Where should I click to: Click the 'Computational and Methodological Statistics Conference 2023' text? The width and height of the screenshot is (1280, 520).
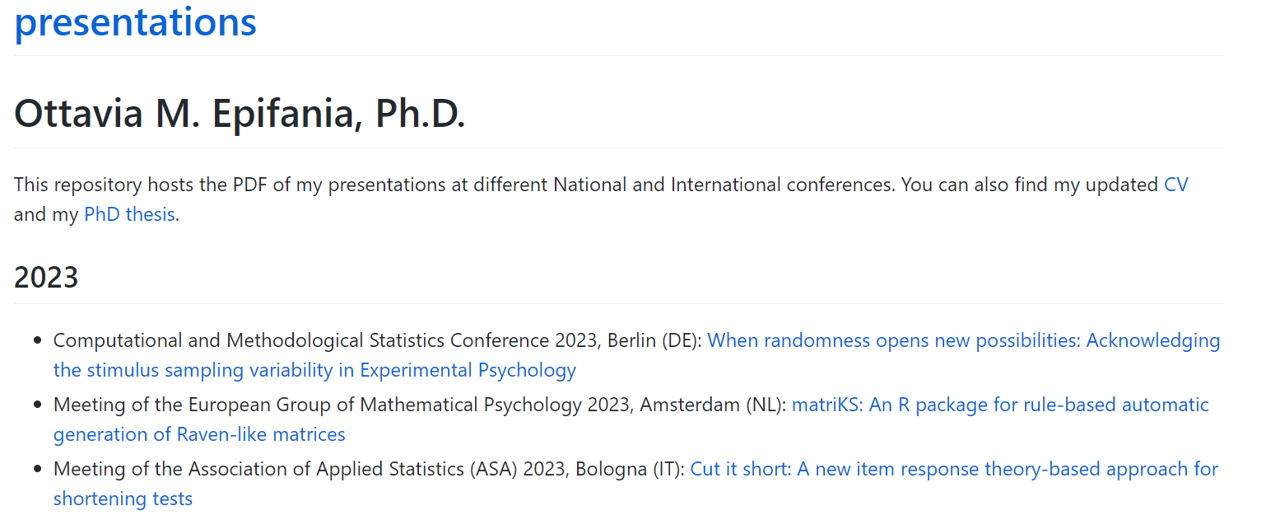(x=327, y=340)
